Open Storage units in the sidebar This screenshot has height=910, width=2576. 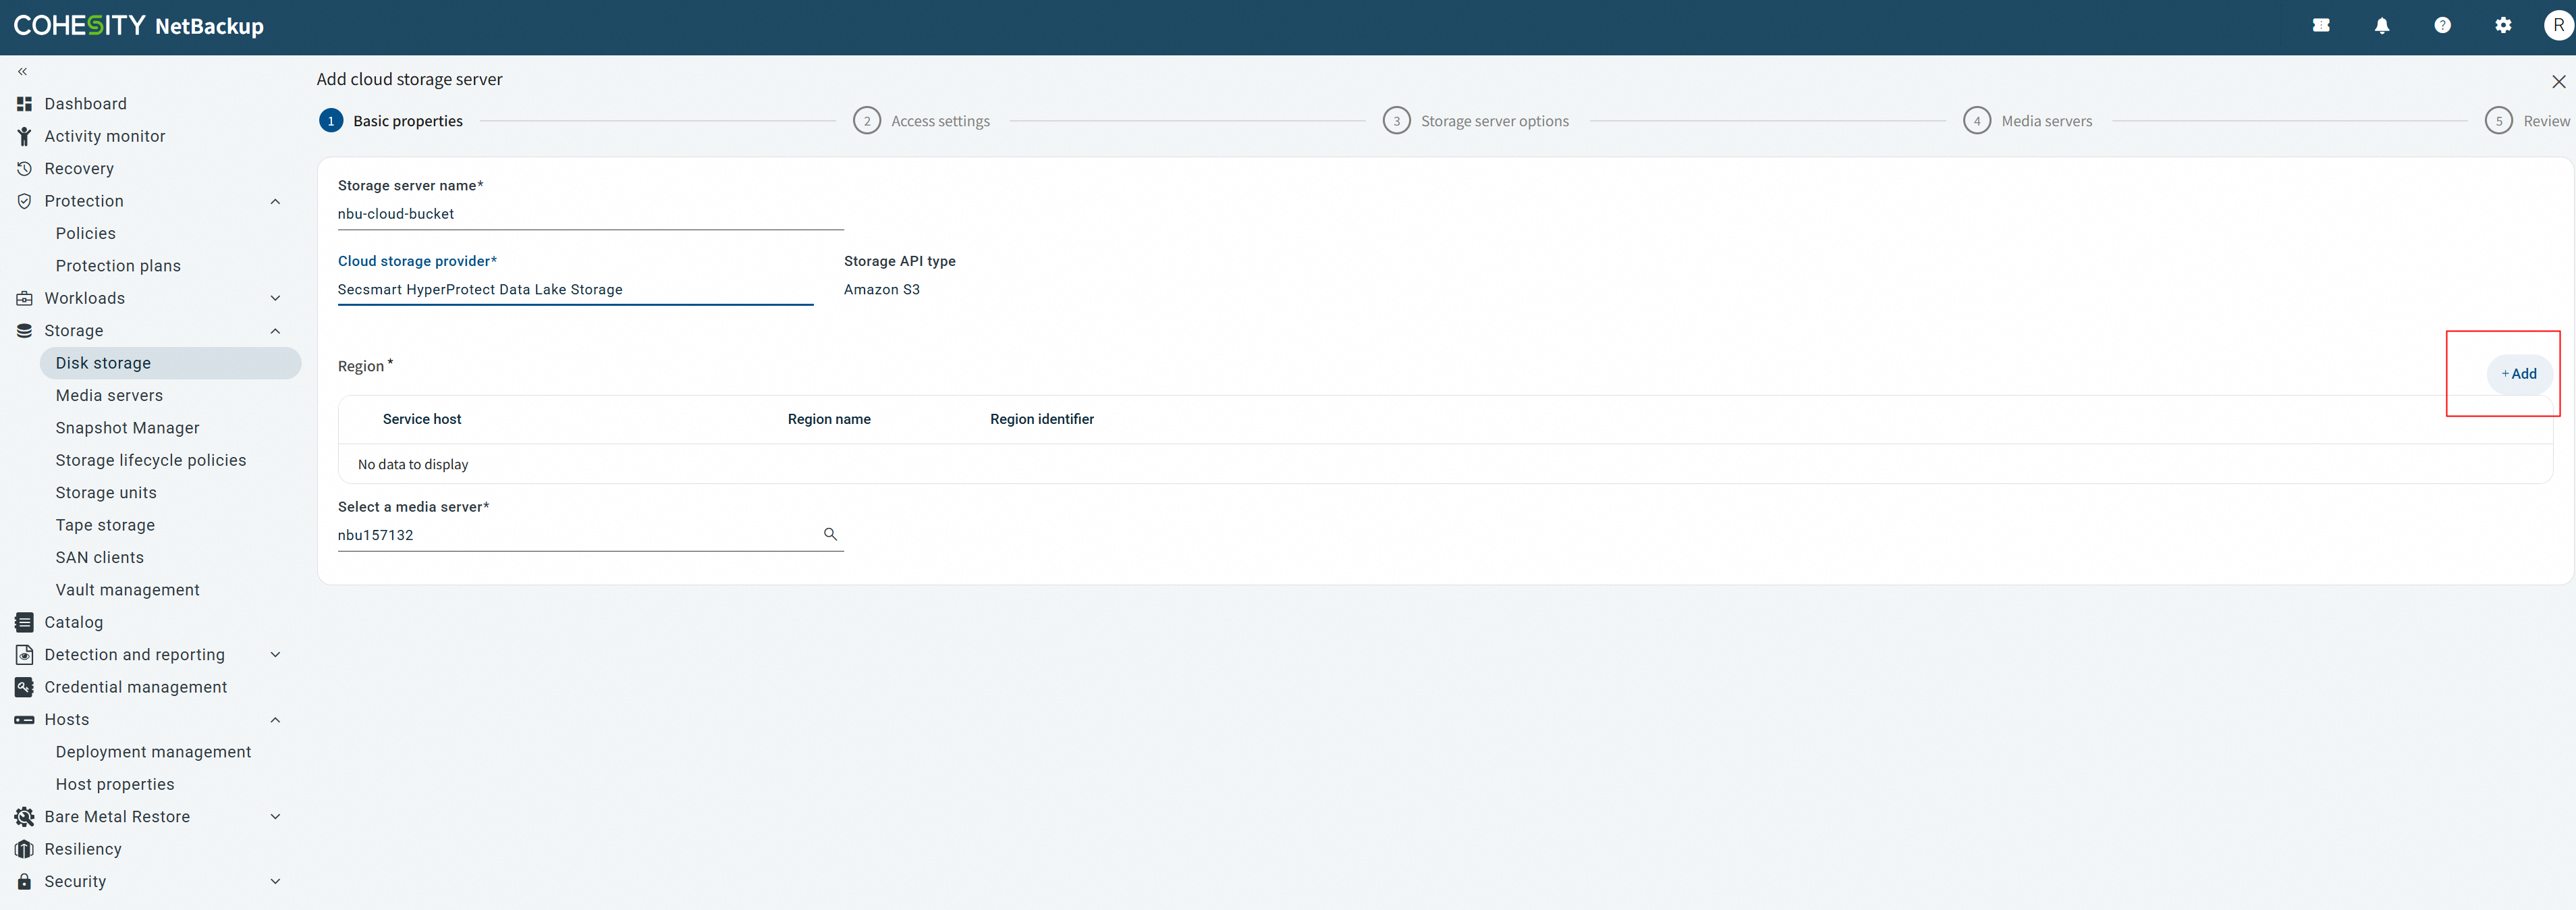point(106,493)
